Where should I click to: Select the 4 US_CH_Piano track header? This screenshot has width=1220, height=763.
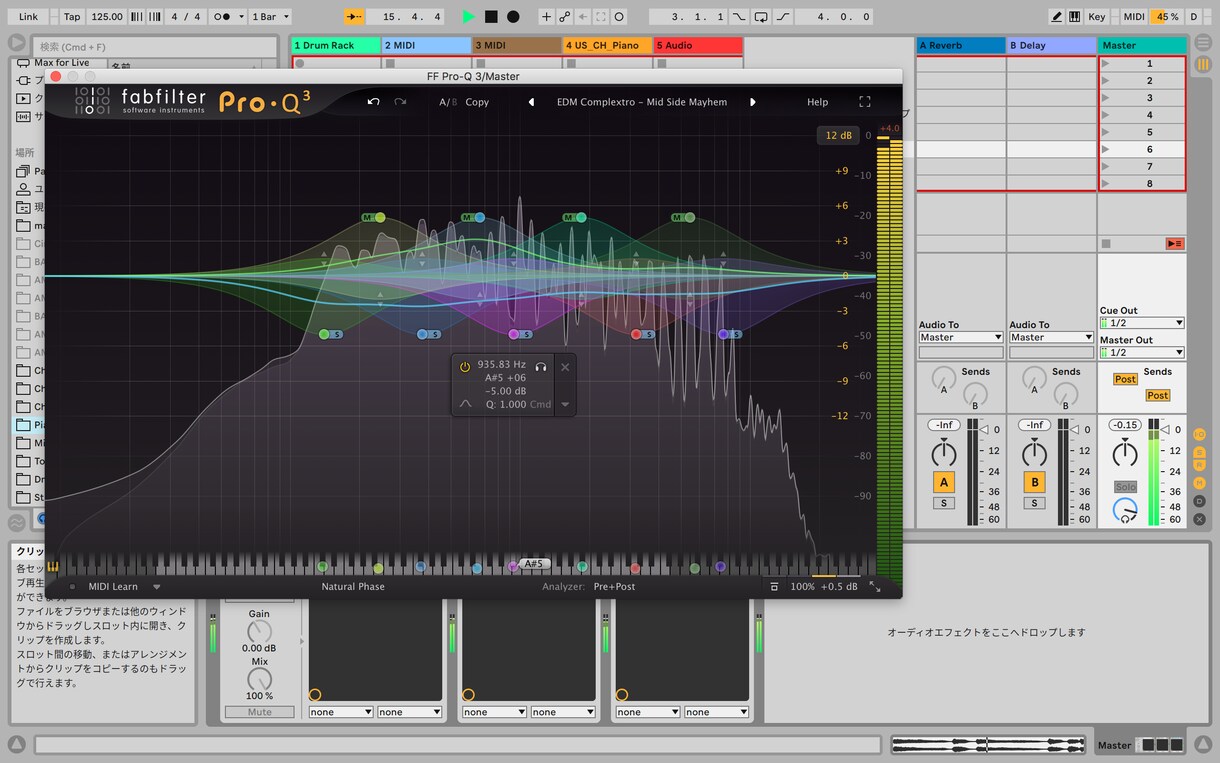pos(607,45)
